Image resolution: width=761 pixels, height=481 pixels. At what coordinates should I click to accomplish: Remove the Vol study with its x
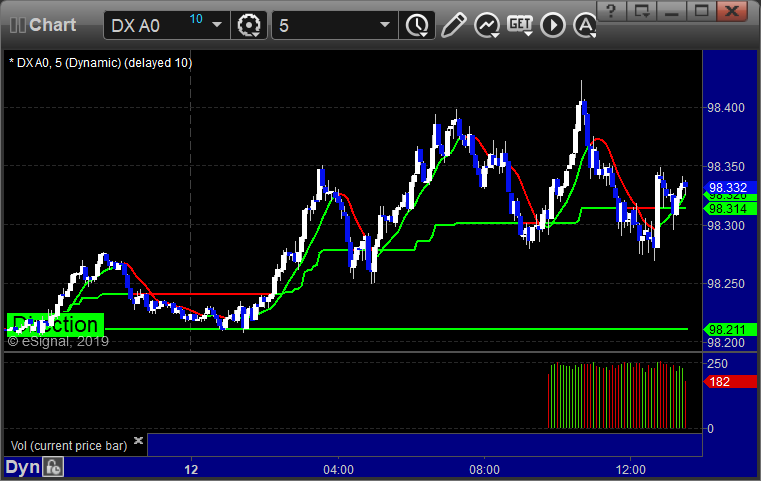(x=138, y=441)
